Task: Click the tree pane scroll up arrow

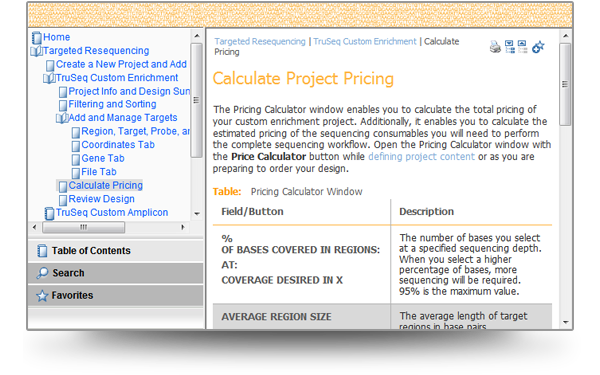Action: 197,36
